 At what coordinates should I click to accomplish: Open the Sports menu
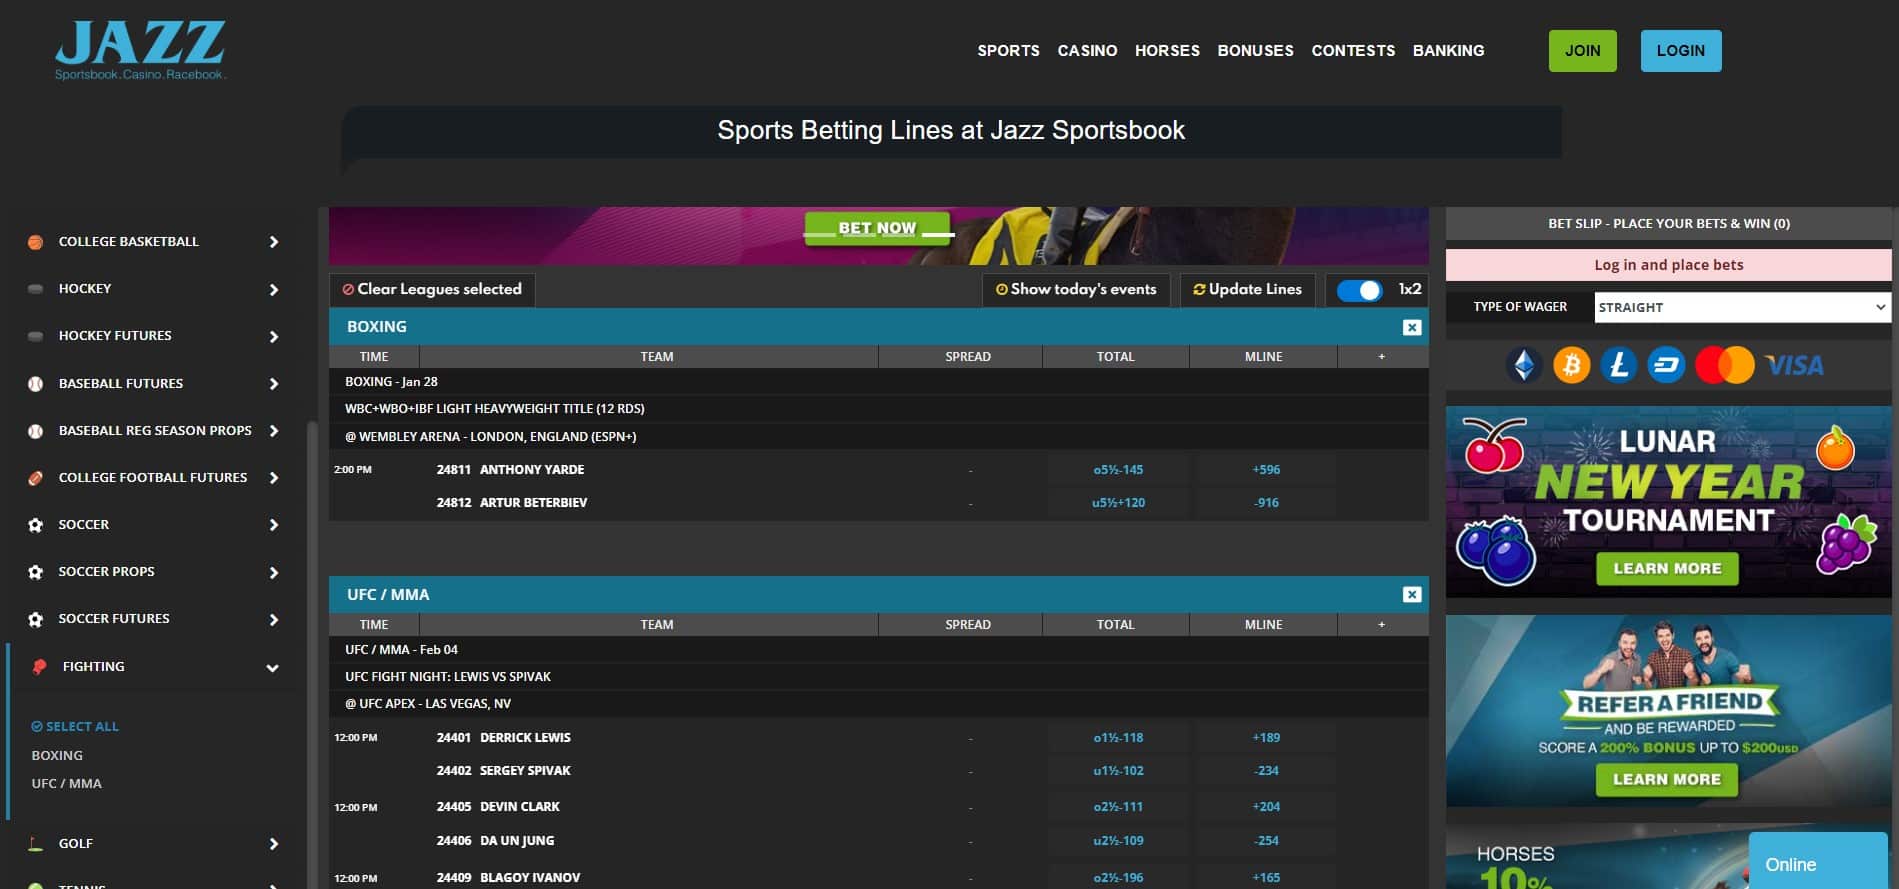click(x=1008, y=51)
